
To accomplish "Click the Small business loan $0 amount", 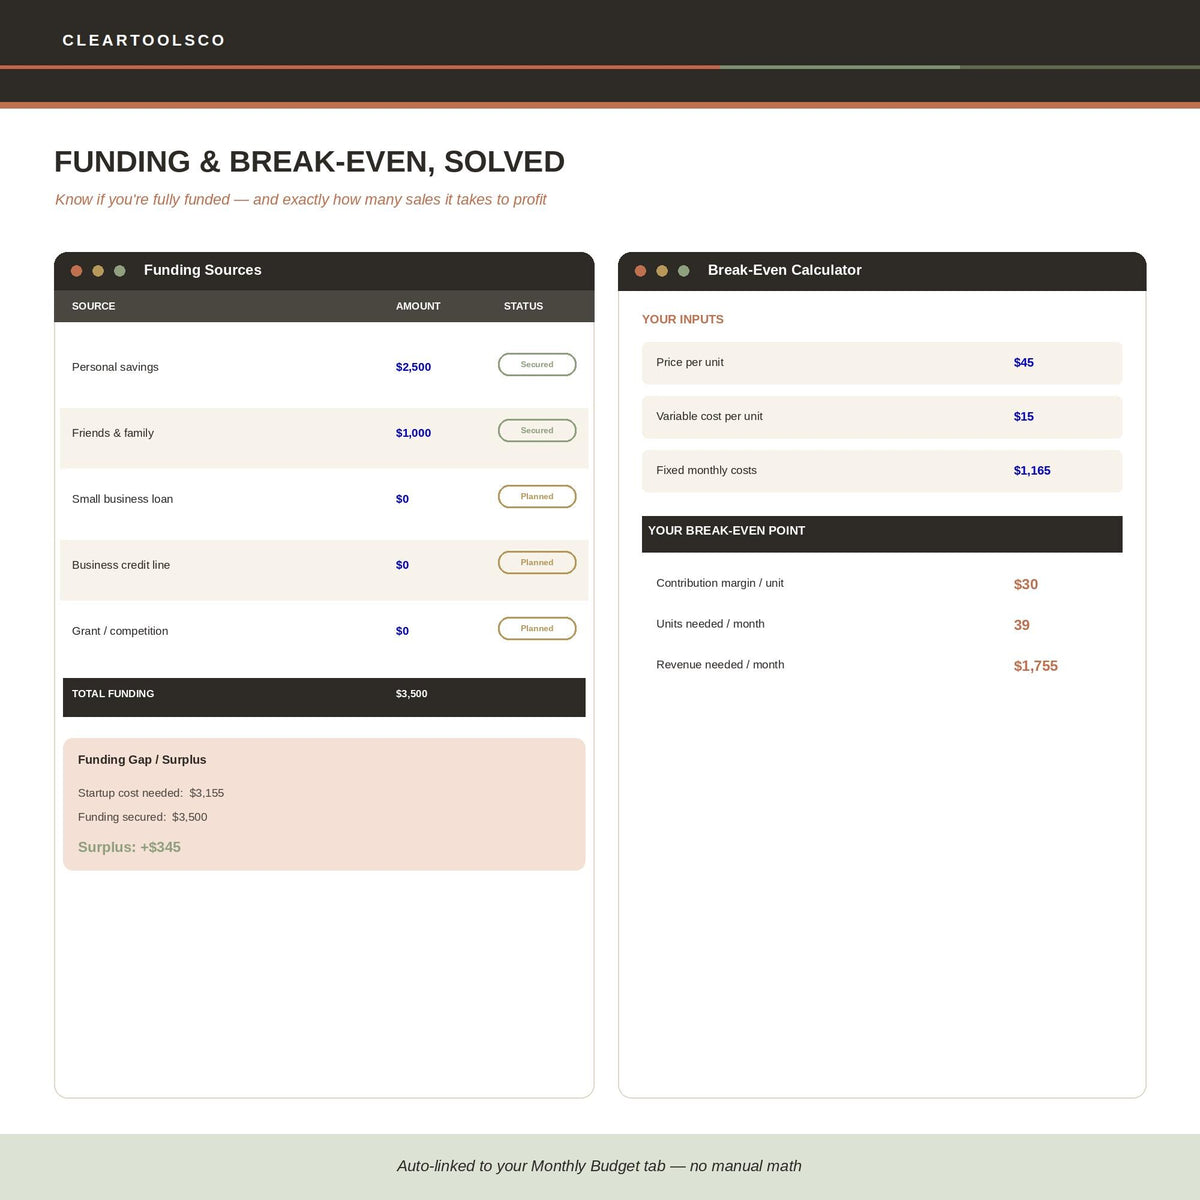I will pyautogui.click(x=402, y=499).
